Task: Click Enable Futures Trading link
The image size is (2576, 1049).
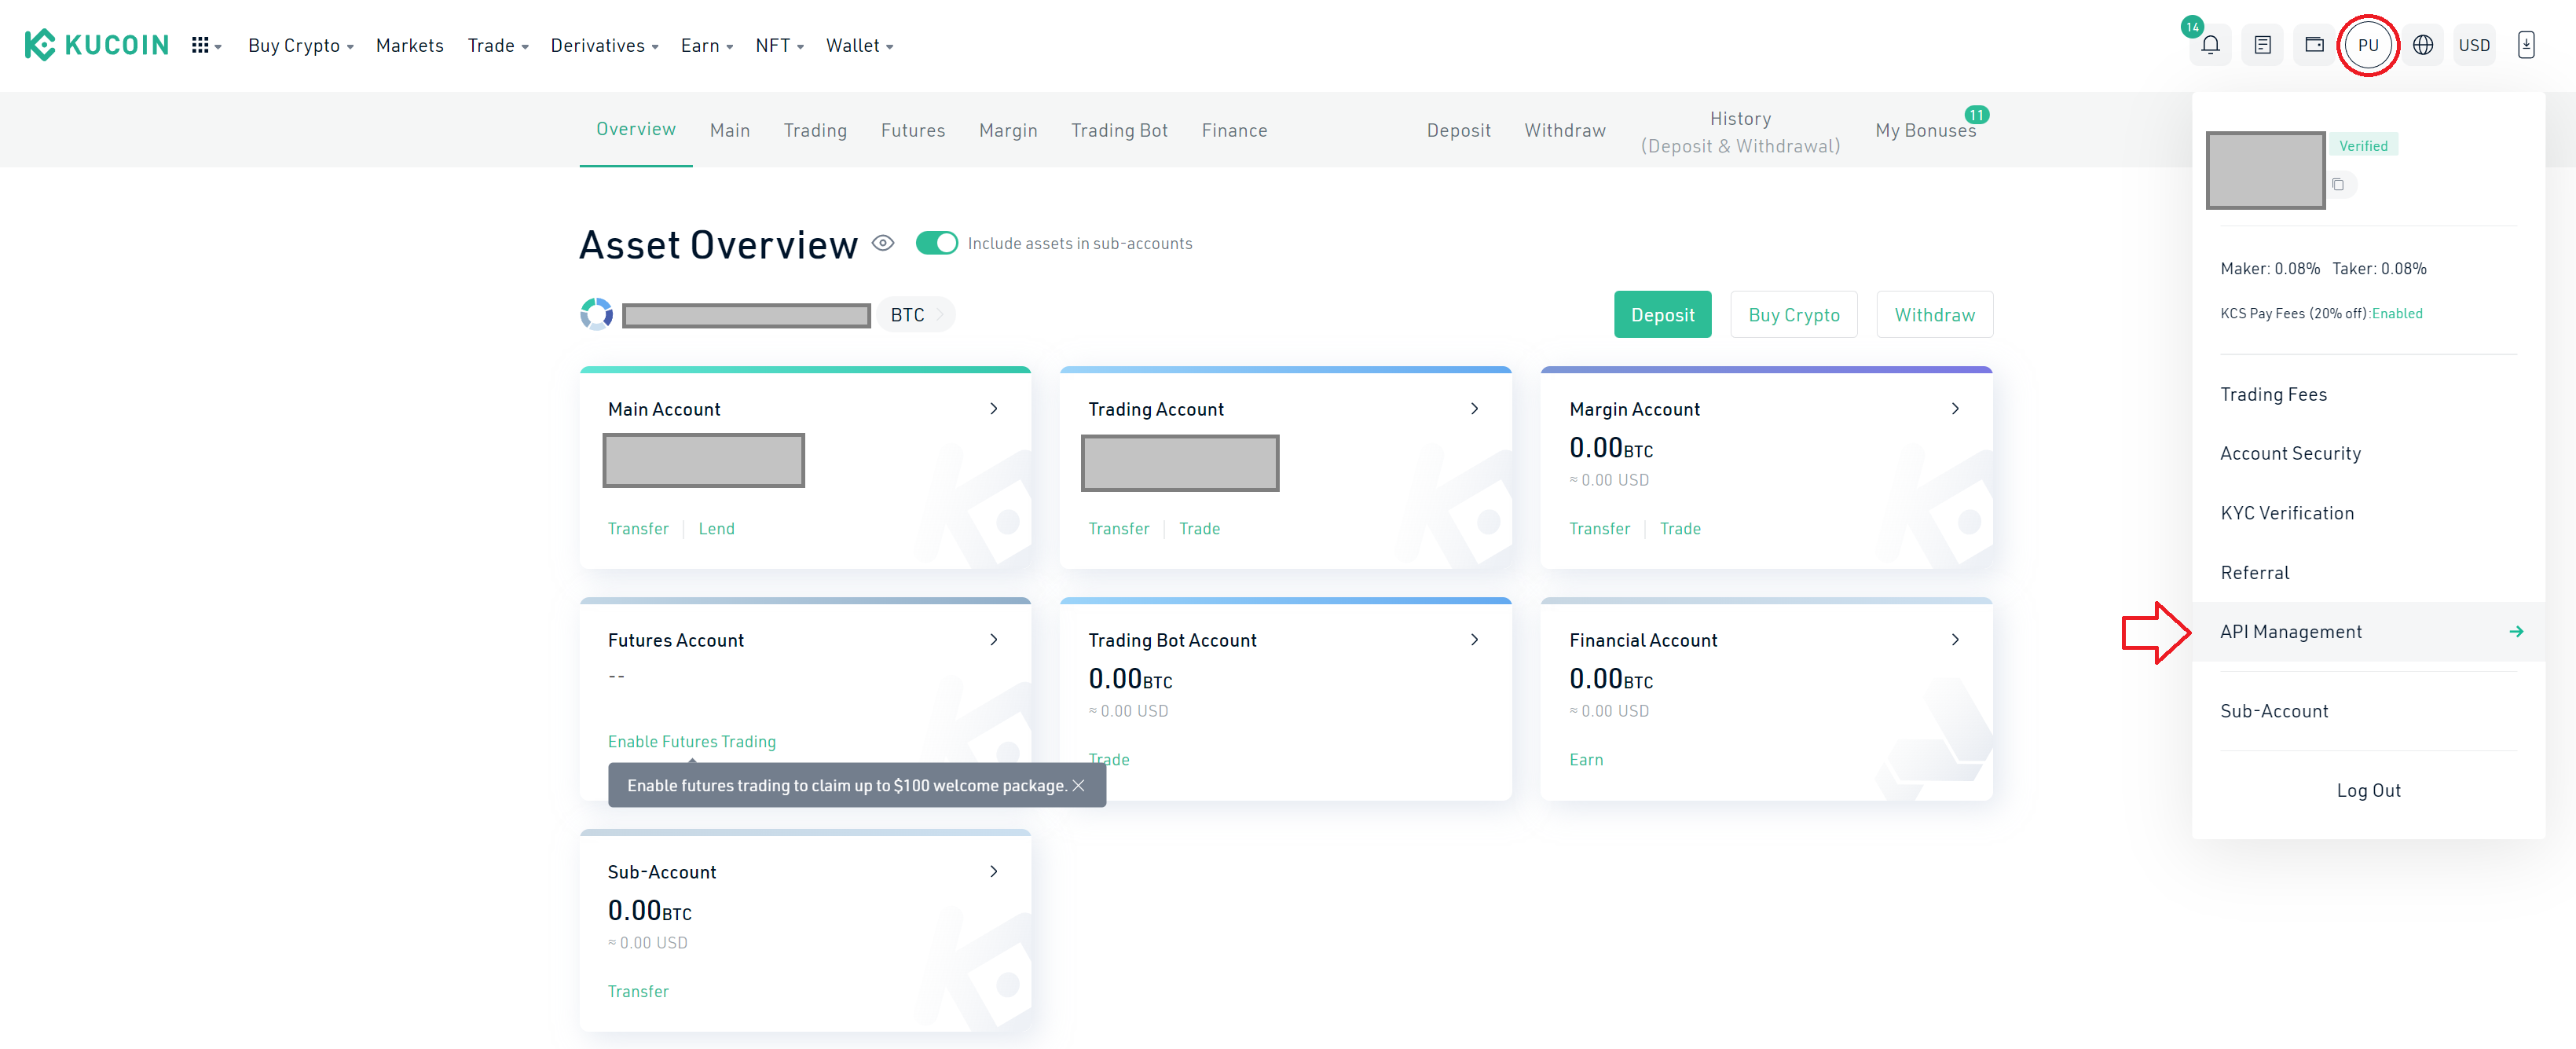Action: click(692, 741)
